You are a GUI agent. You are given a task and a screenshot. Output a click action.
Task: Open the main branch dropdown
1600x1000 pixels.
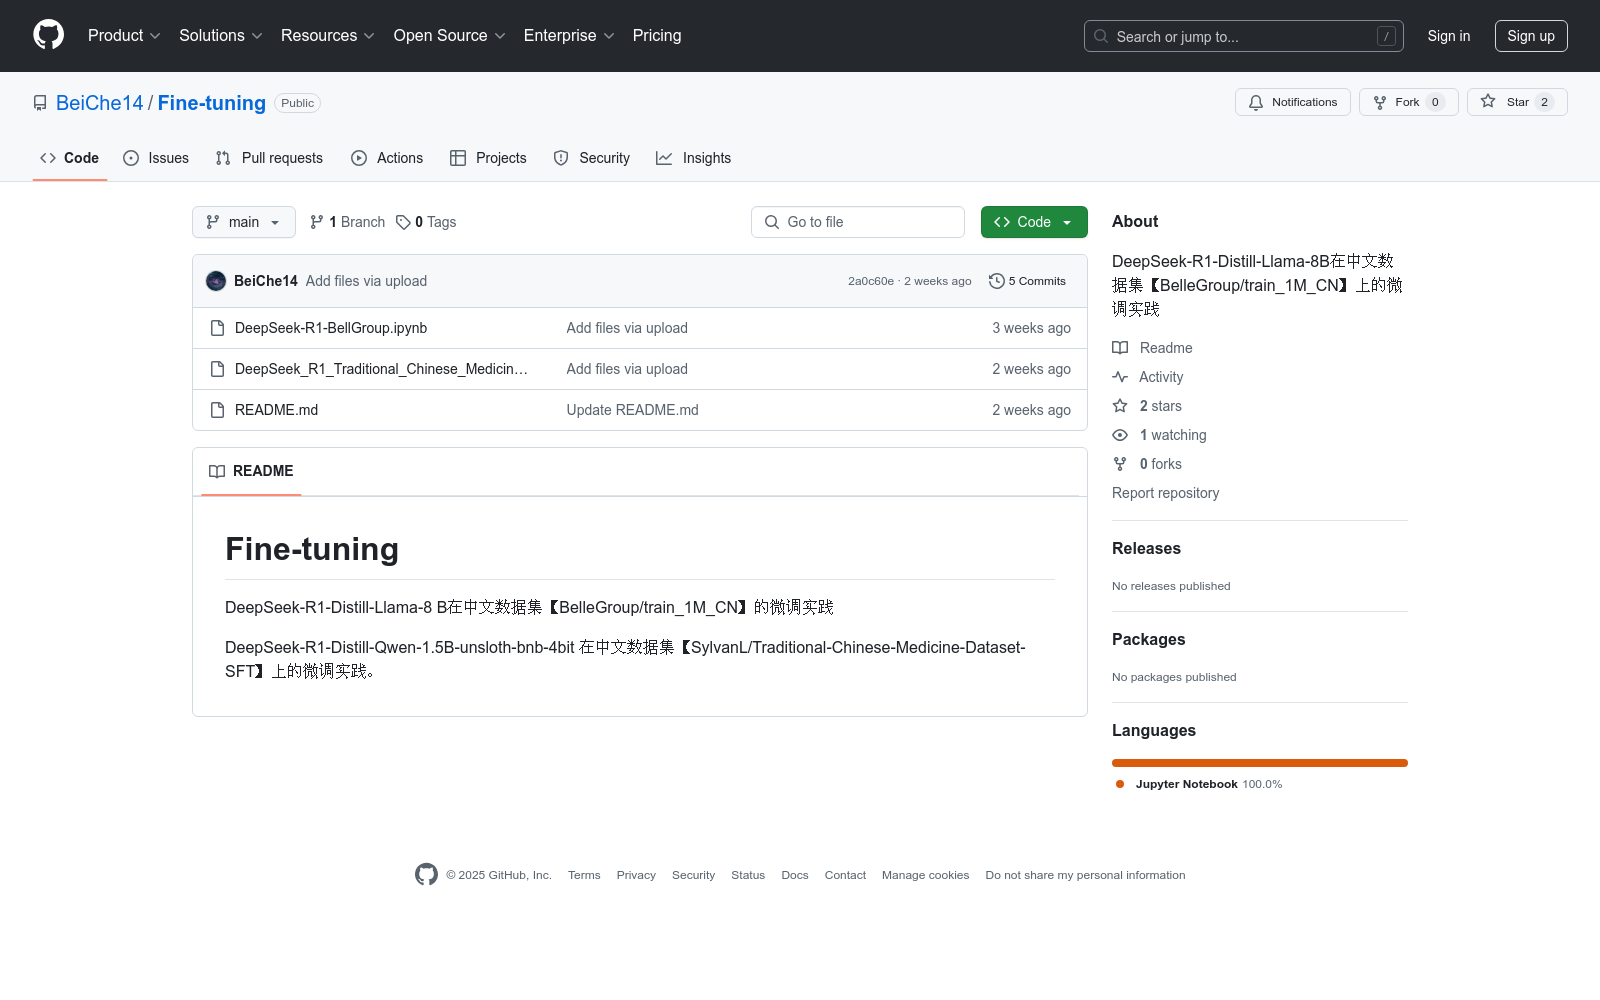pyautogui.click(x=243, y=222)
